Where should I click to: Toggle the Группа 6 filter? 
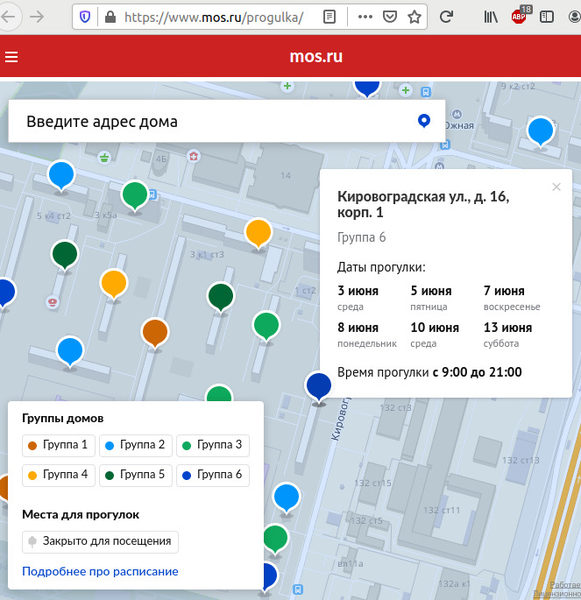[213, 475]
